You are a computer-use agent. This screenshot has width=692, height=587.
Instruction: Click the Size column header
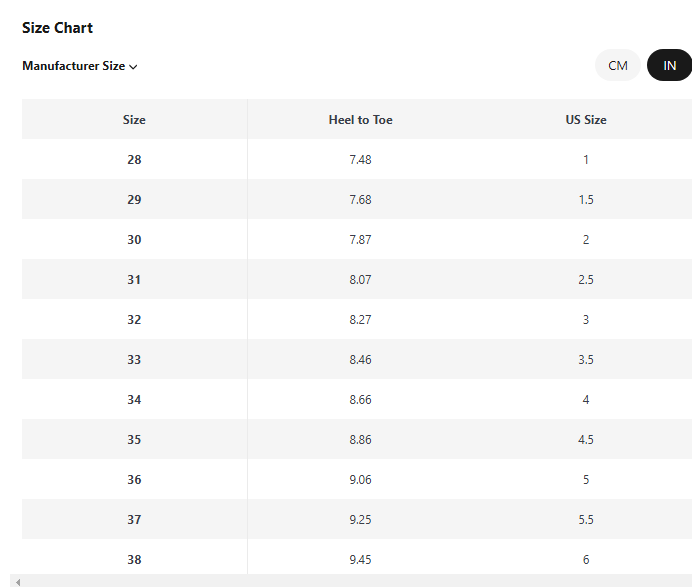click(134, 120)
